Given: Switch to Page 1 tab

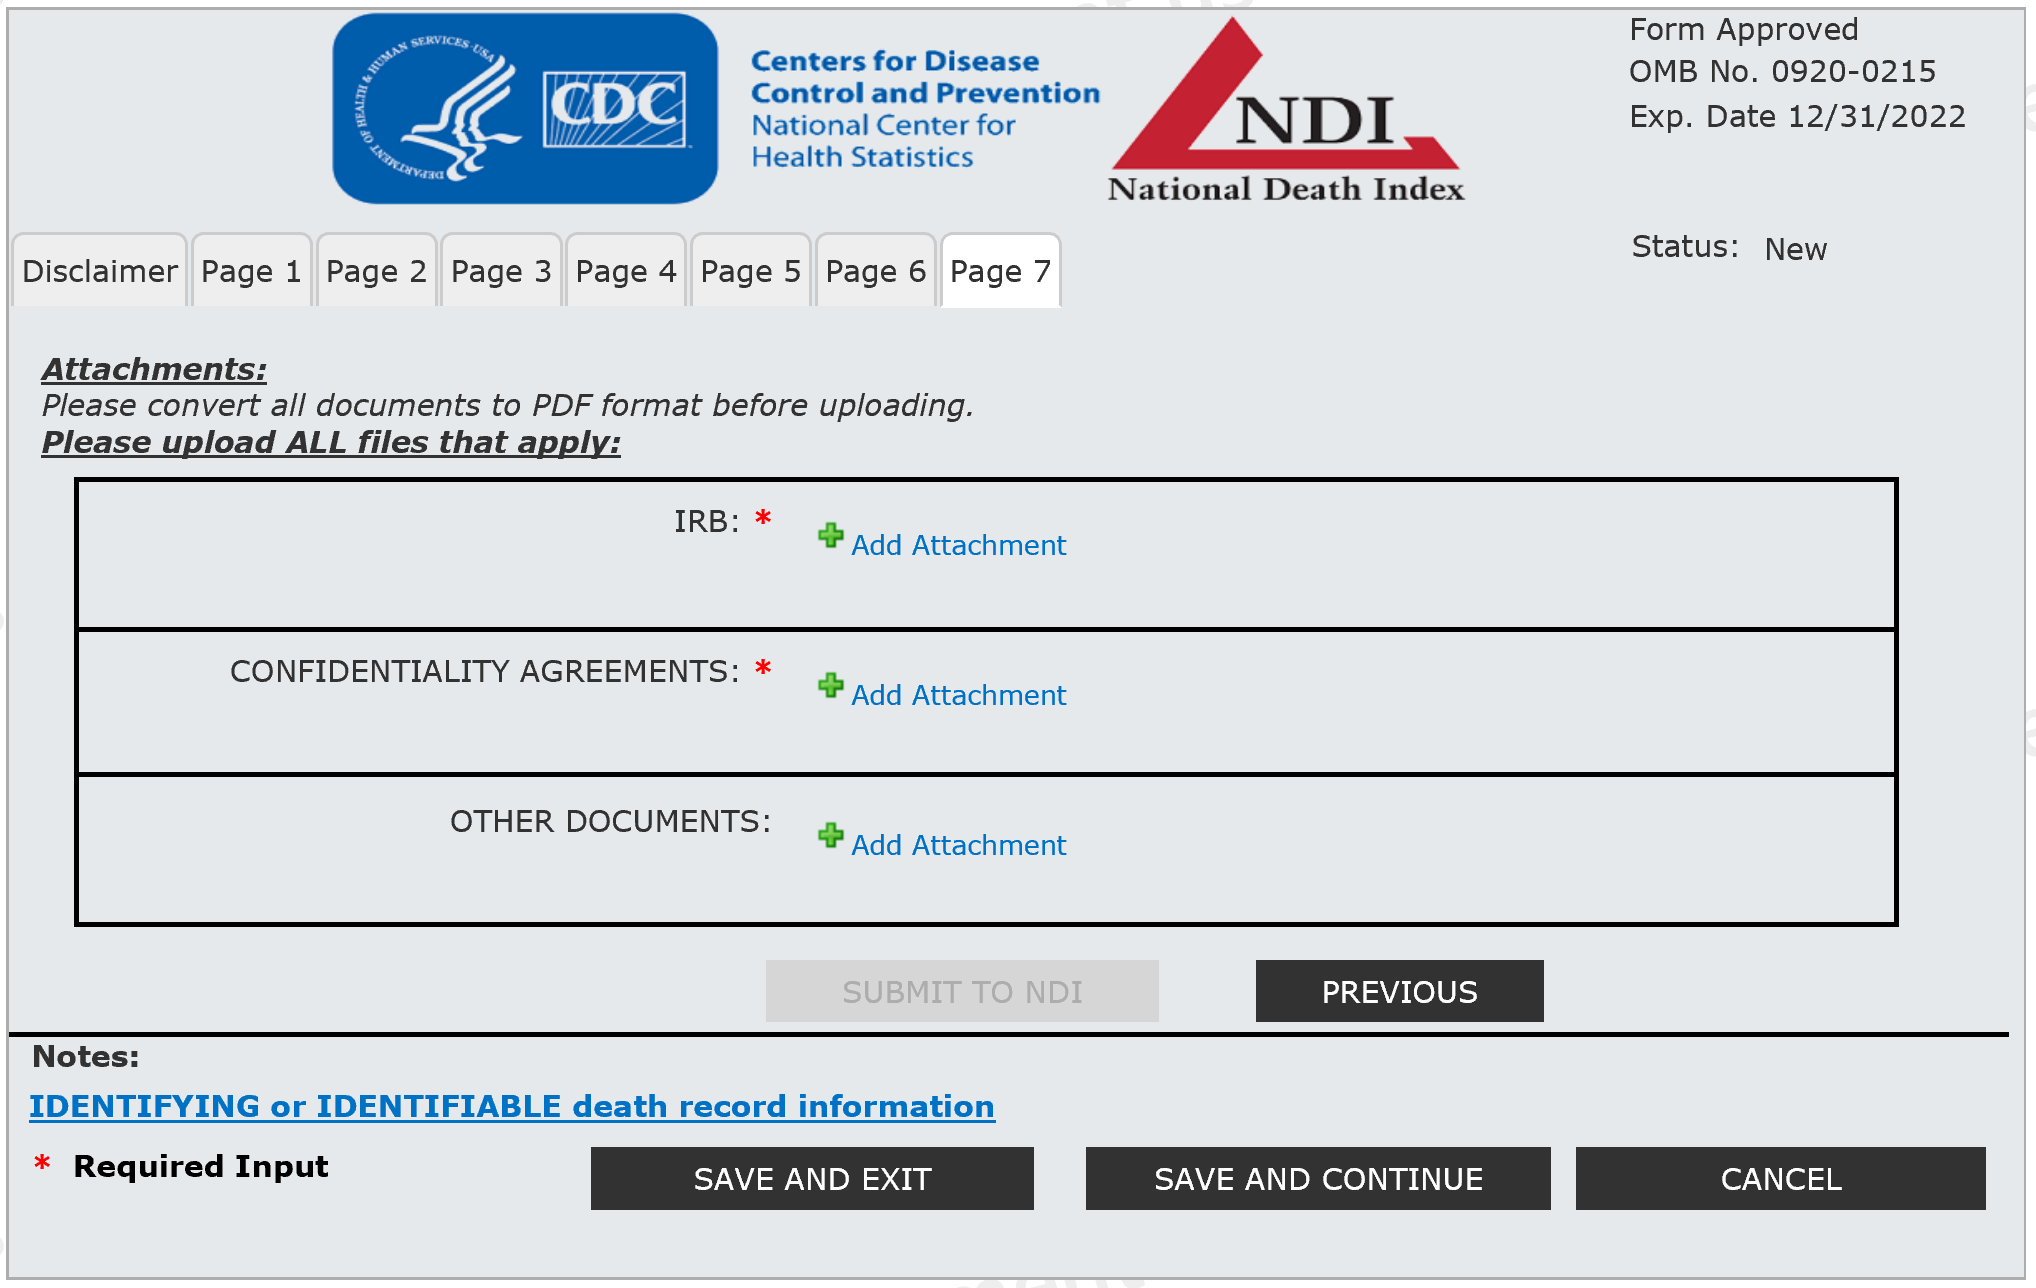Looking at the screenshot, I should pos(251,271).
